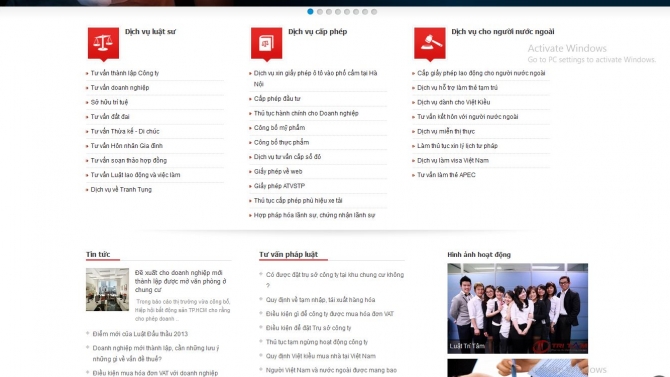Select the fourth carousel dot
Screen dimensions: 670x377
(338, 12)
